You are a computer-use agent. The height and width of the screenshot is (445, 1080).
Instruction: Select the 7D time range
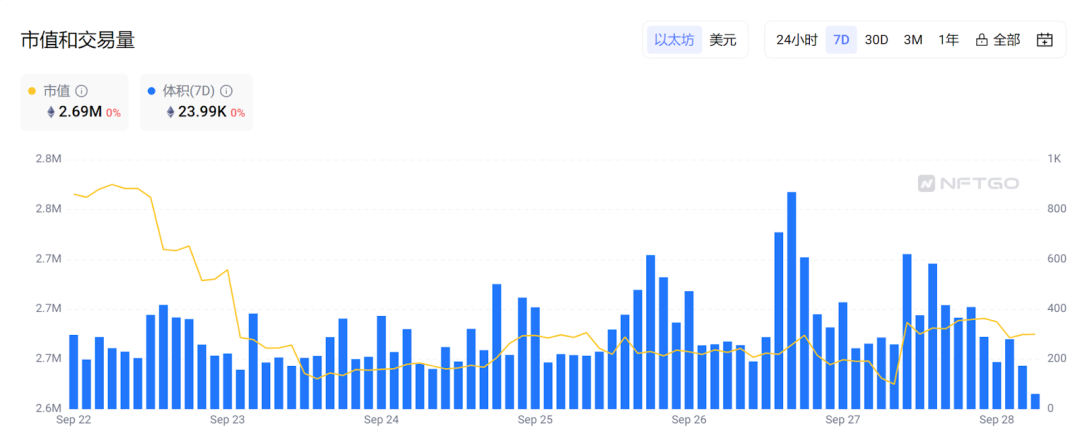point(841,40)
